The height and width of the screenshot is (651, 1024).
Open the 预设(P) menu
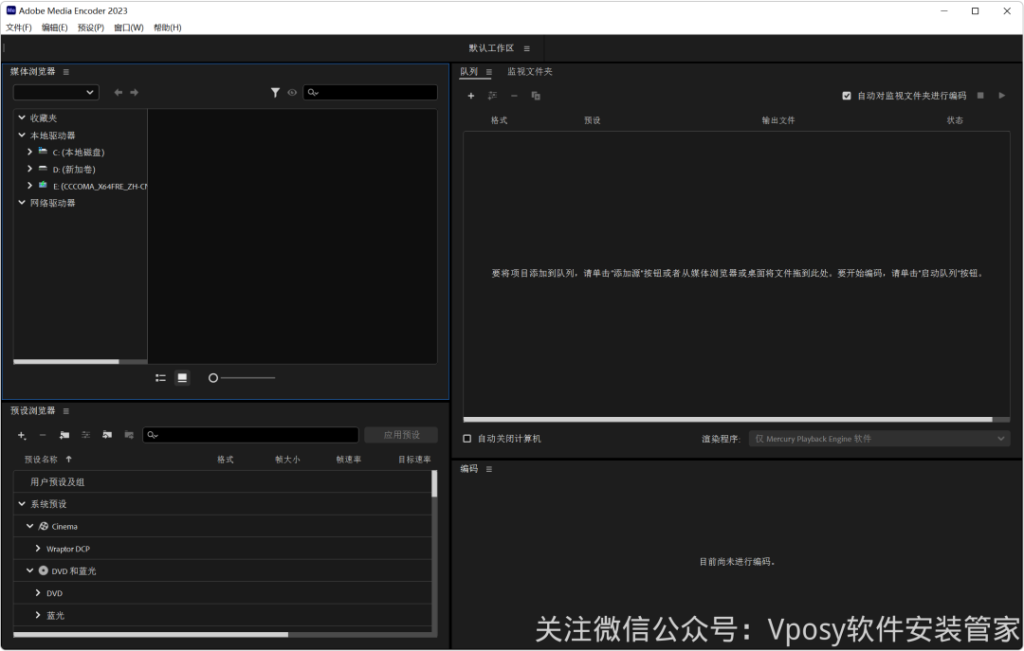point(91,27)
